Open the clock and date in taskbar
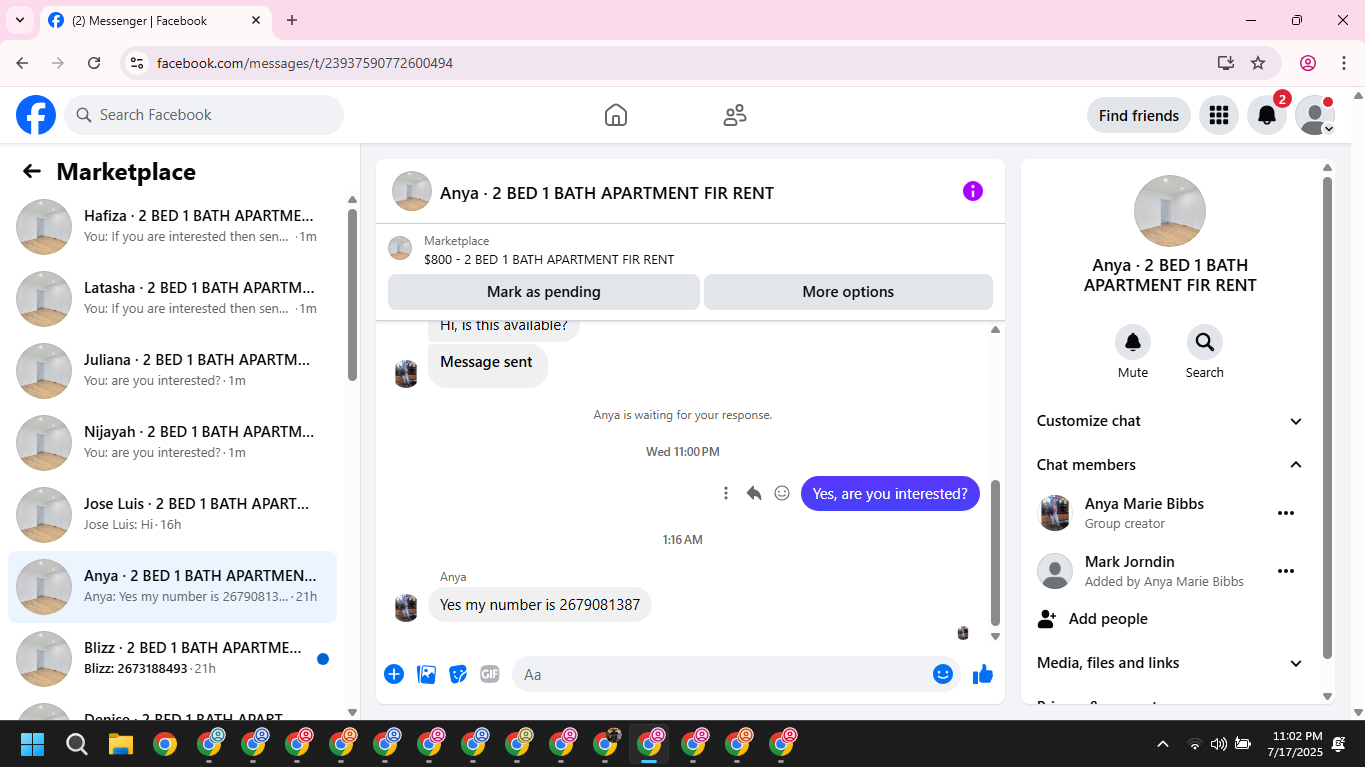The width and height of the screenshot is (1365, 767). pos(1295,744)
